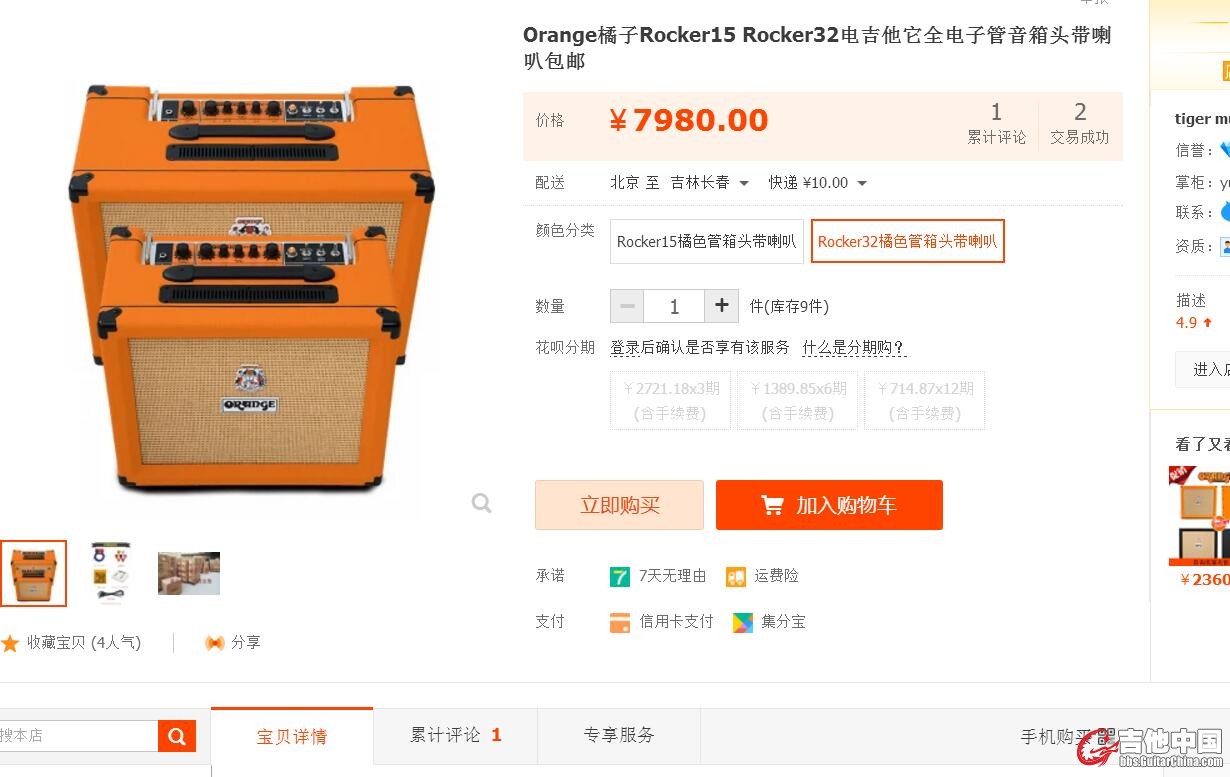Increase quantity with the plus button
Screen dimensions: 1230x777
721,306
